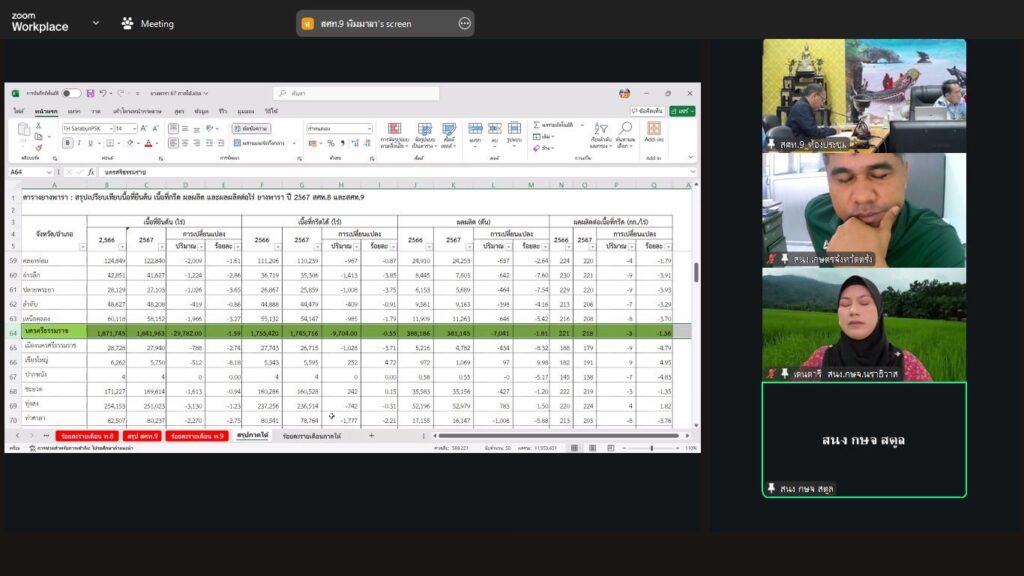Click the Save icon in the title bar
Viewport: 1024px width, 576px height.
90,93
